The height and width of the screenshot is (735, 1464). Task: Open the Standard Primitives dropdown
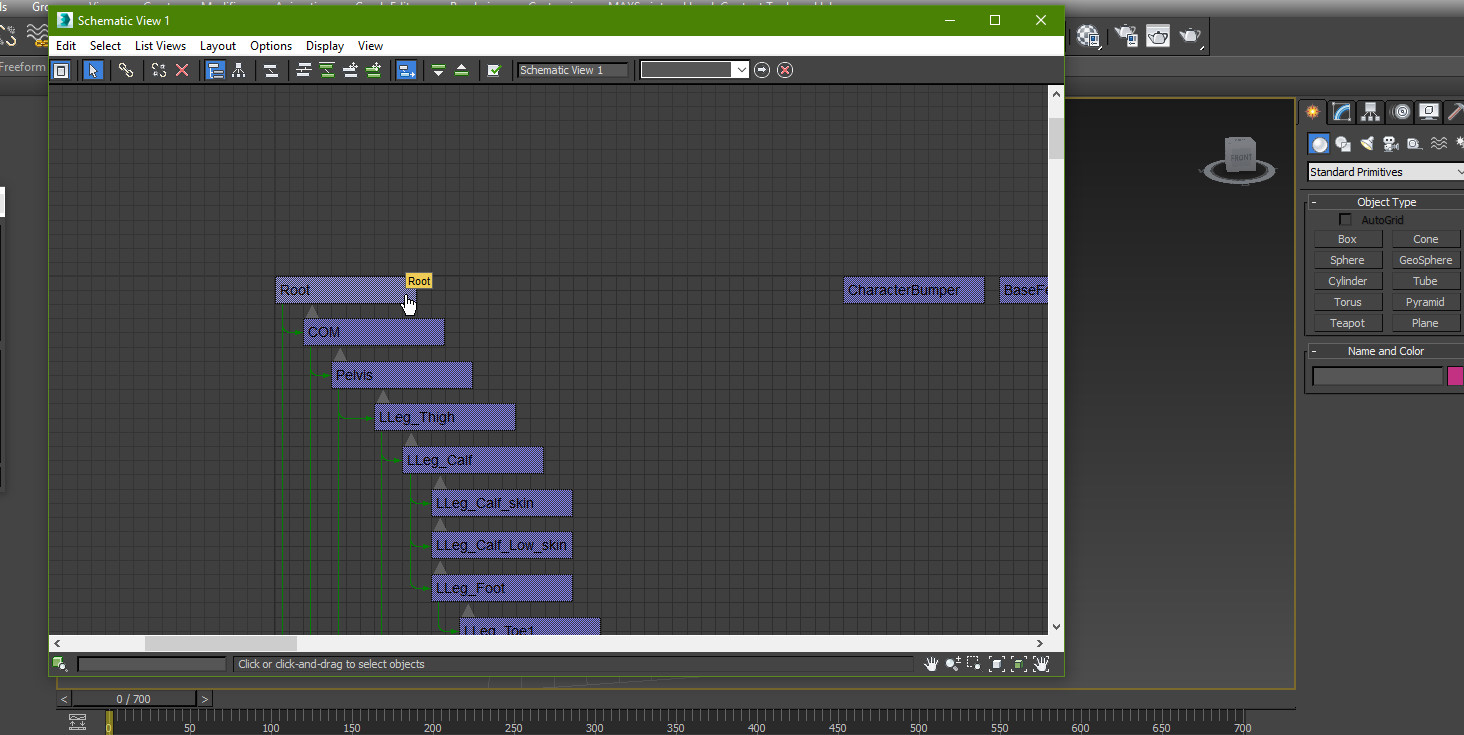click(1385, 172)
